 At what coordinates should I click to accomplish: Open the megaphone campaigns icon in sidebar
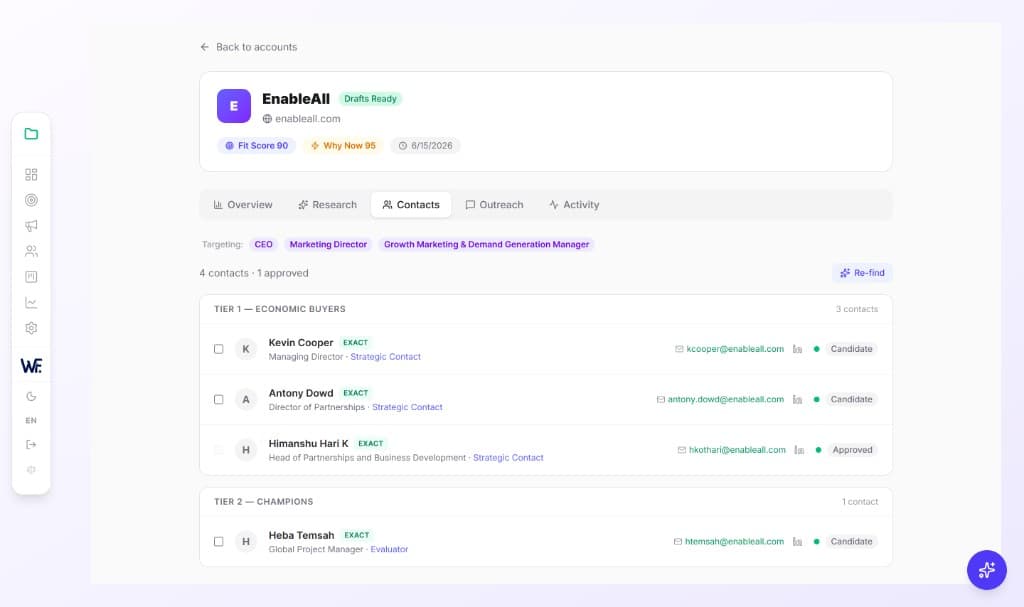click(x=31, y=225)
